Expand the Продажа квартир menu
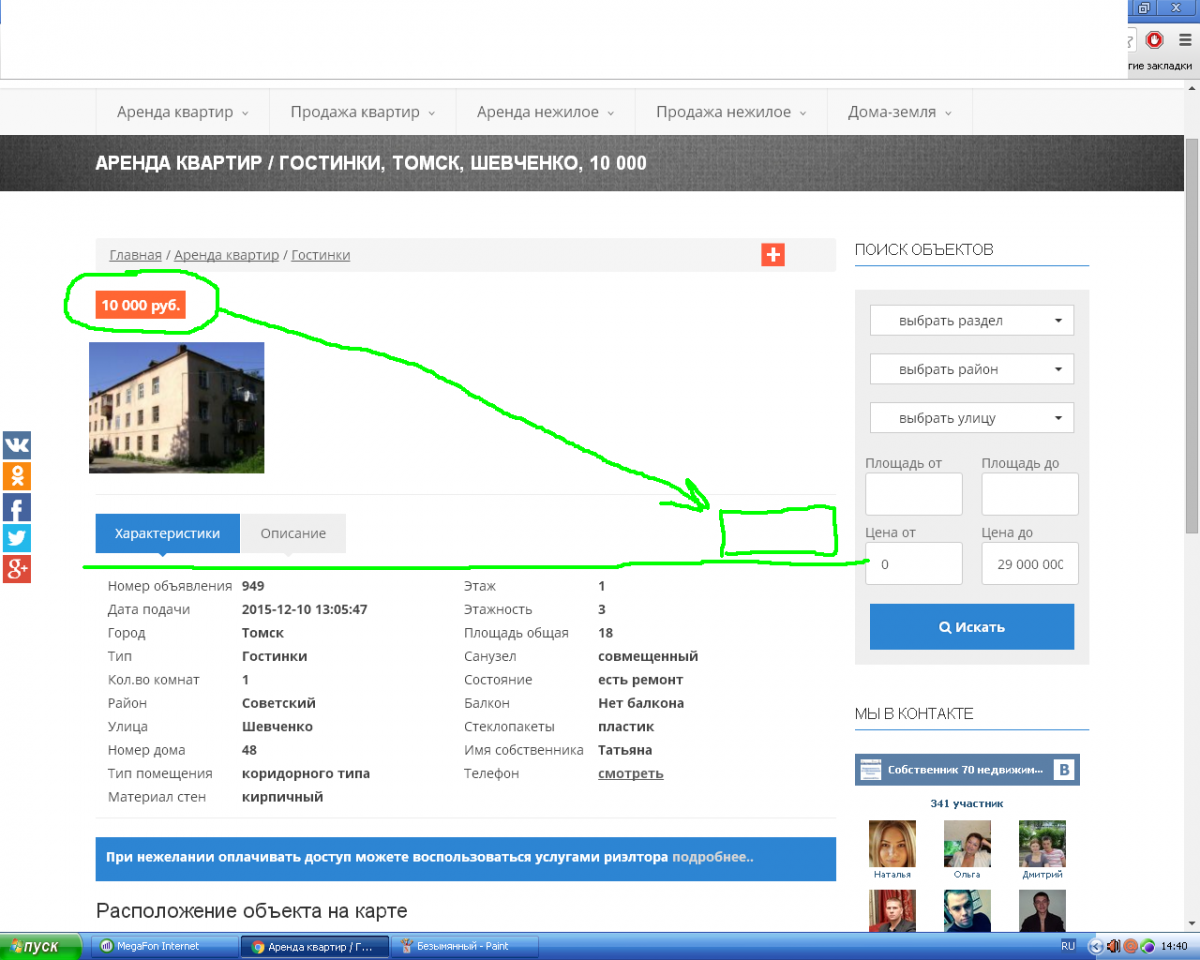The height and width of the screenshot is (960, 1200). coord(363,112)
